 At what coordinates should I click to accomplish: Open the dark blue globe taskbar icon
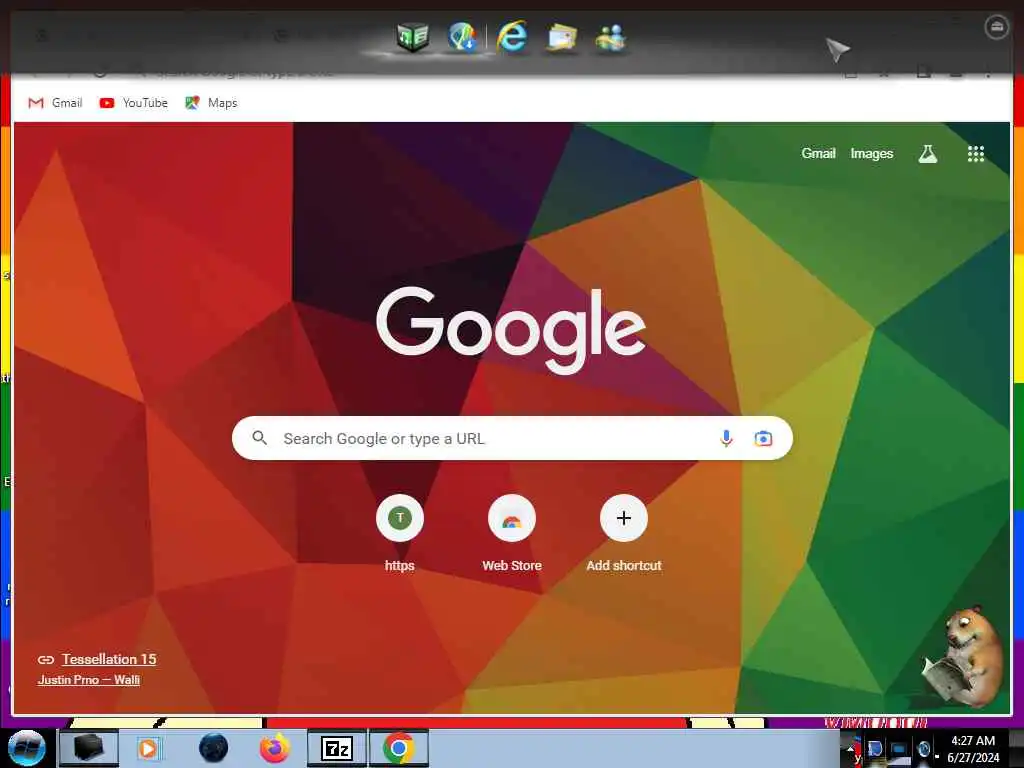pyautogui.click(x=214, y=748)
